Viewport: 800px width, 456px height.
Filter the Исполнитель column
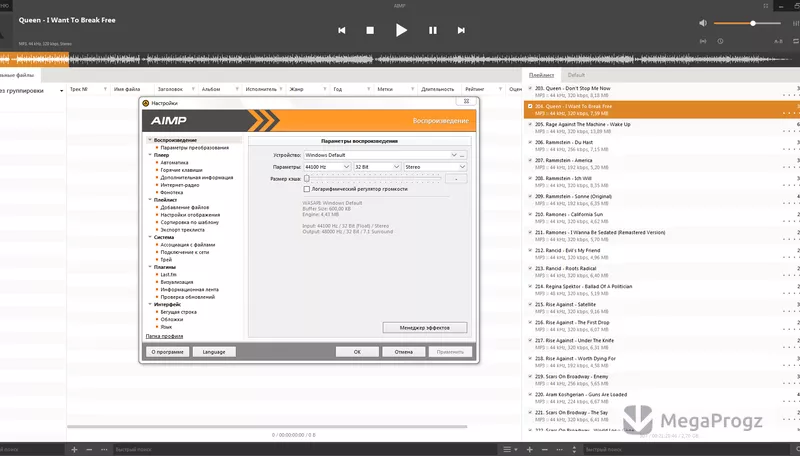click(x=281, y=89)
